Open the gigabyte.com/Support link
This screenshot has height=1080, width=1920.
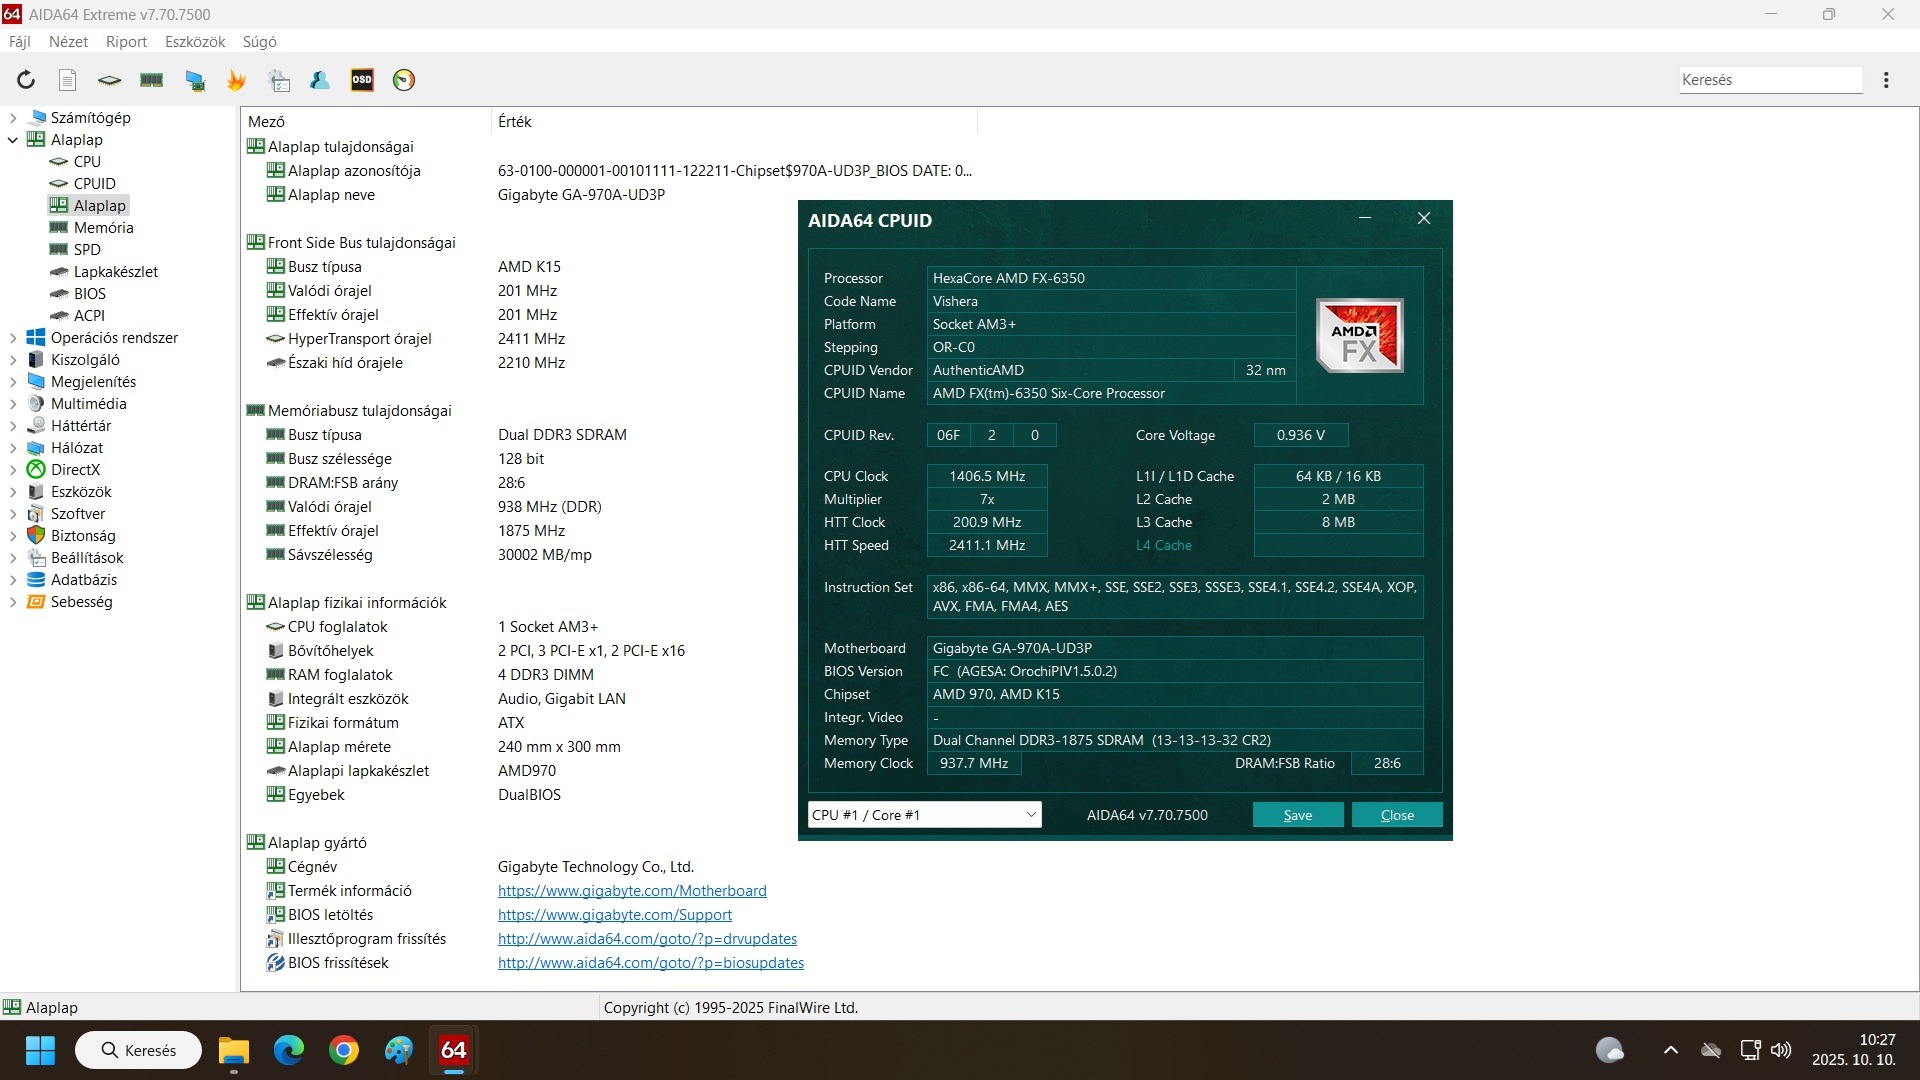point(614,915)
